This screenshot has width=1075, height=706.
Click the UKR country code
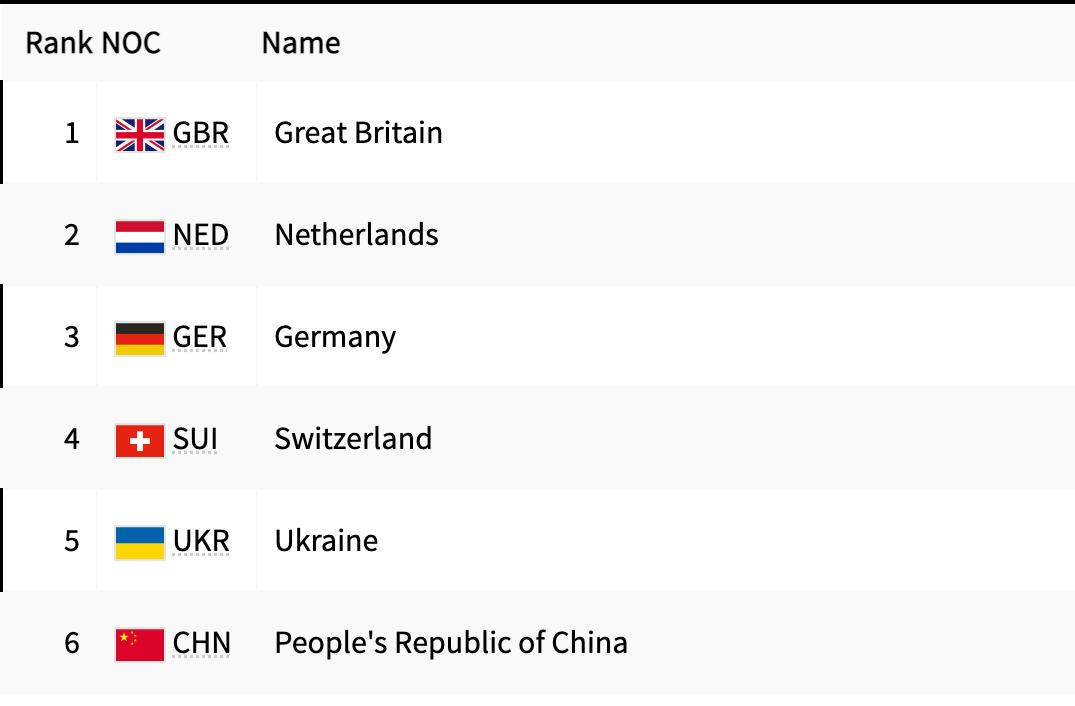(201, 541)
